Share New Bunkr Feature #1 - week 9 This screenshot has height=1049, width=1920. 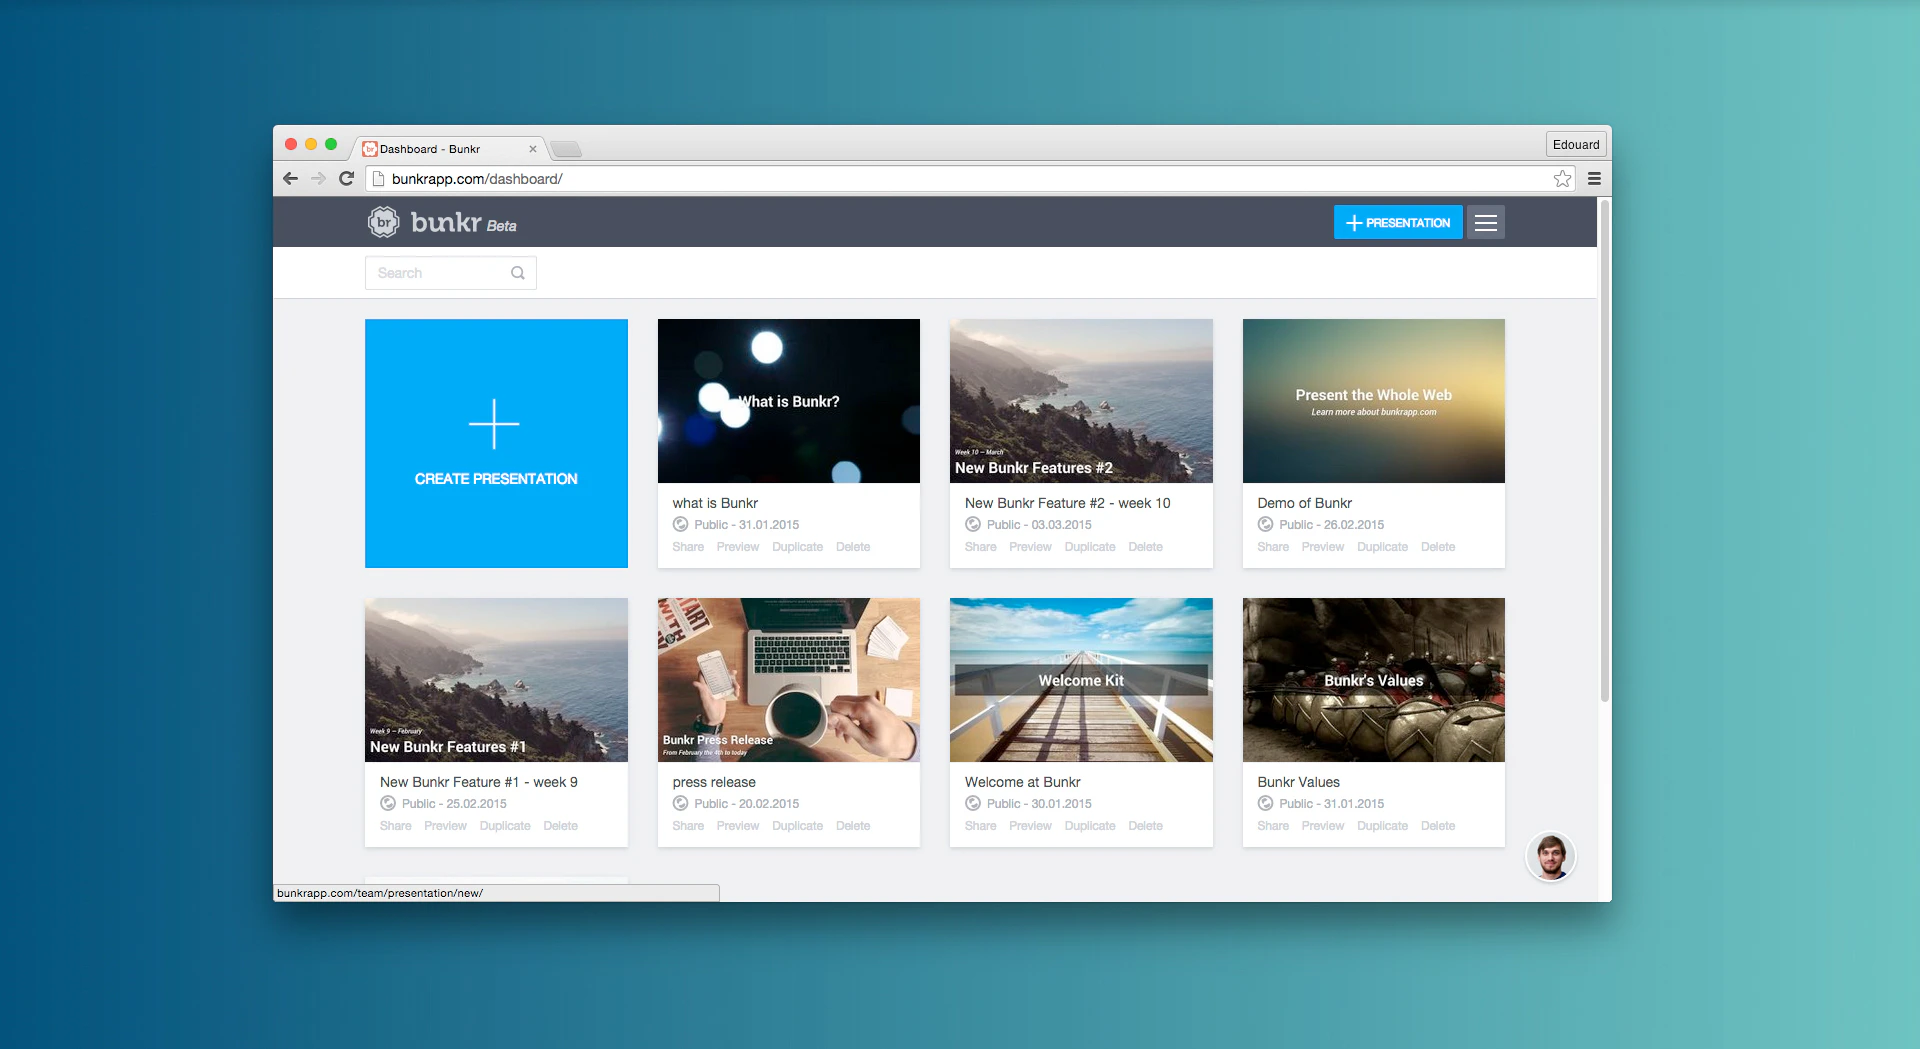395,826
